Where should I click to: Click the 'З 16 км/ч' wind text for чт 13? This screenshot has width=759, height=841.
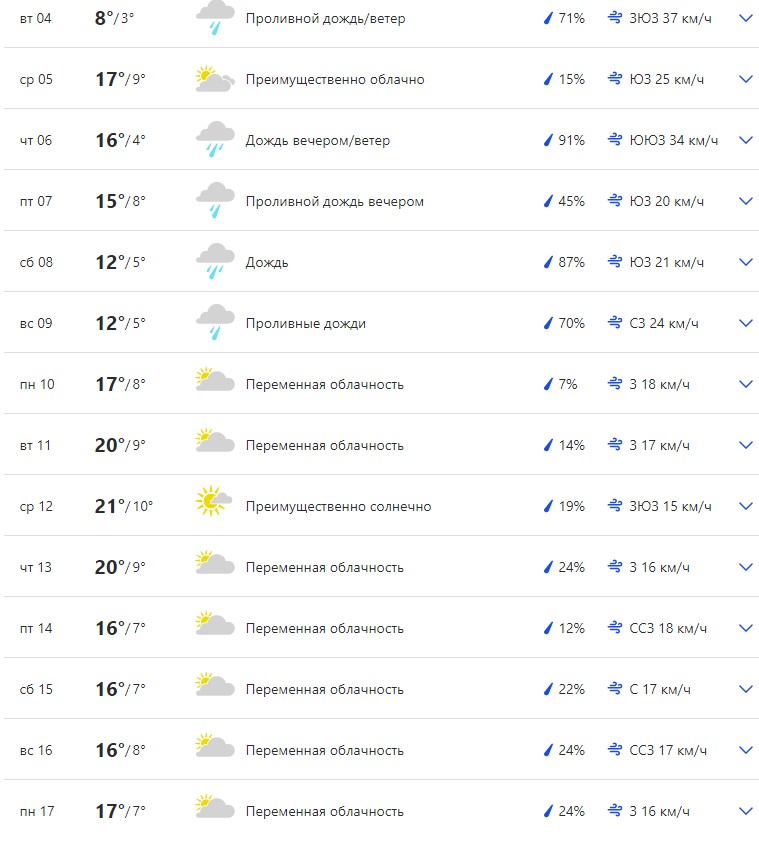click(659, 567)
